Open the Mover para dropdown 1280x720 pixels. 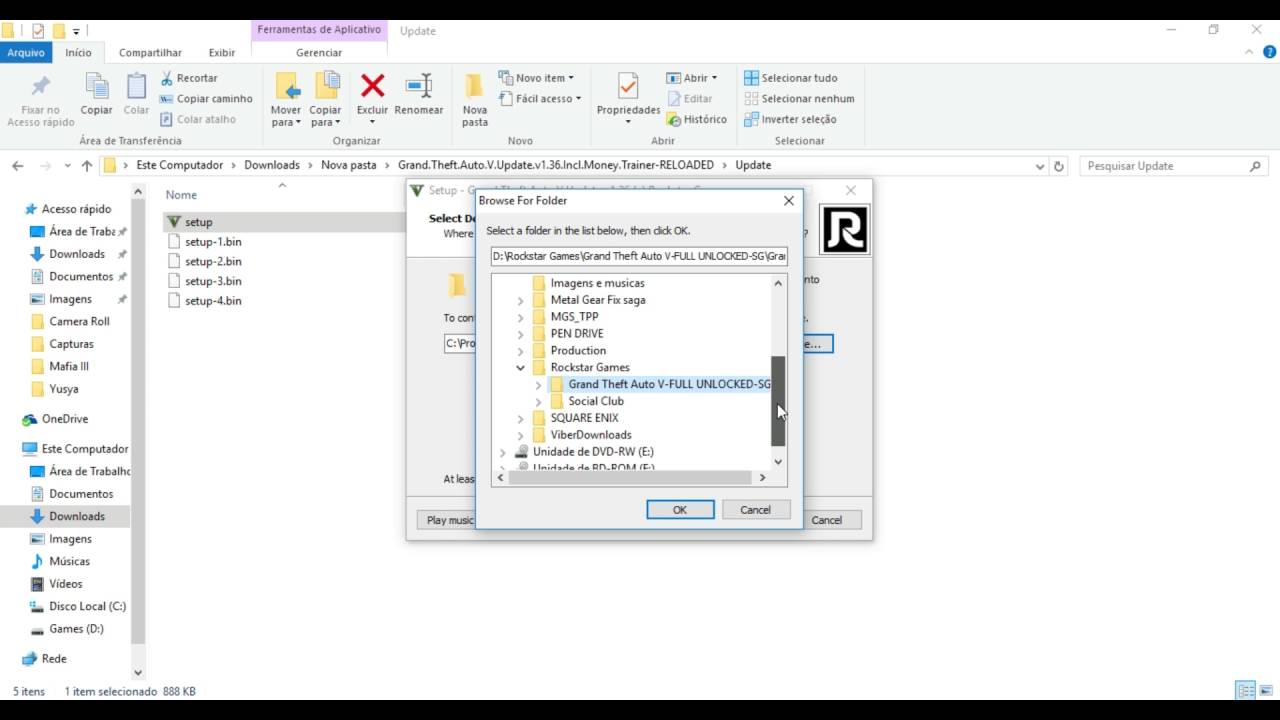coord(286,116)
